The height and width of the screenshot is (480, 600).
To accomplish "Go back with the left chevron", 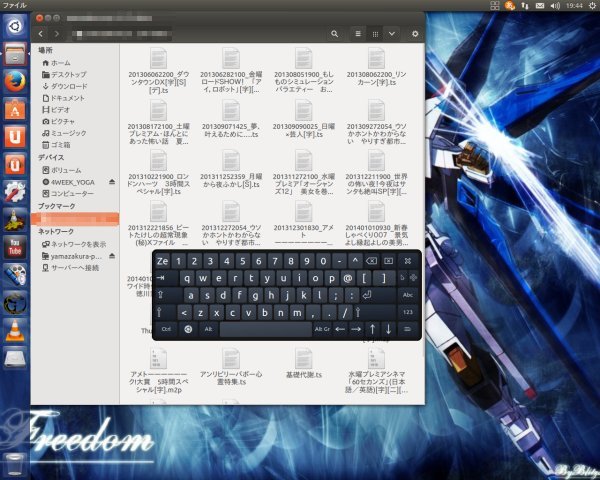I will [41, 34].
